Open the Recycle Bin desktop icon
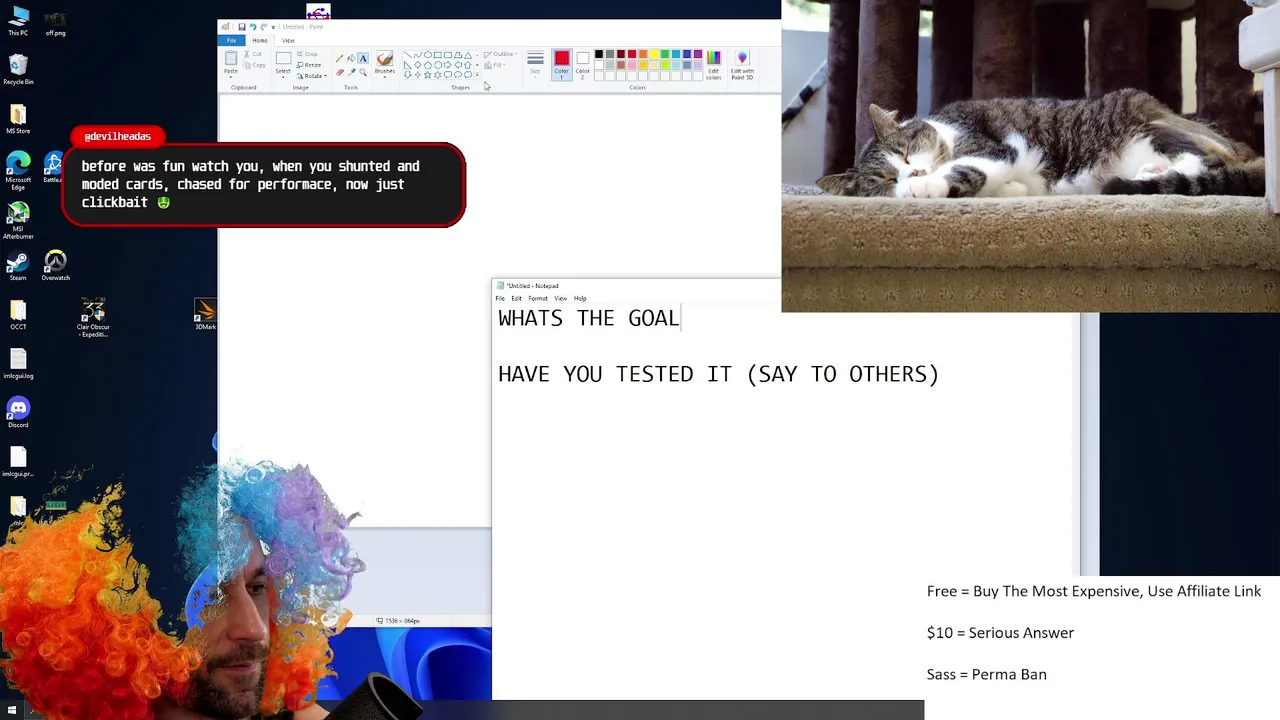The width and height of the screenshot is (1280, 720). tap(18, 70)
